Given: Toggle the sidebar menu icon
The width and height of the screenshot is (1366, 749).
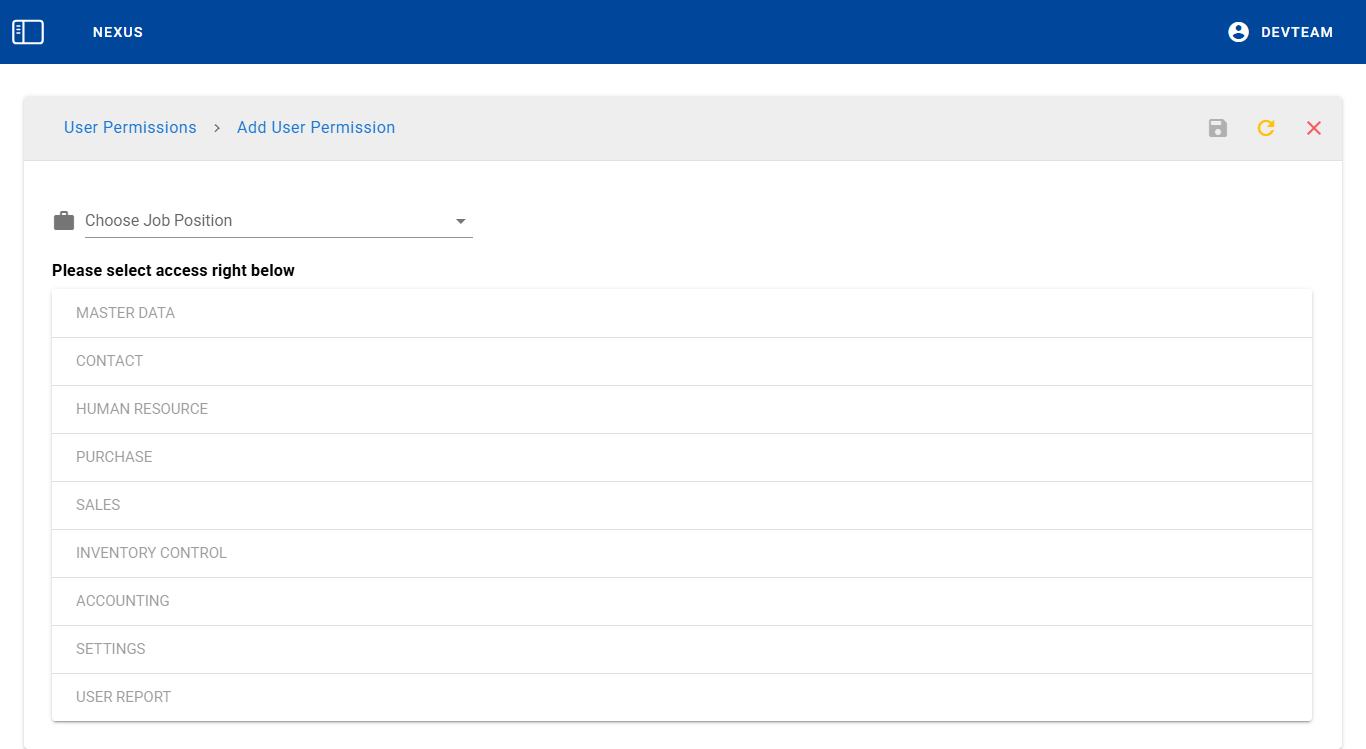Looking at the screenshot, I should (x=28, y=32).
